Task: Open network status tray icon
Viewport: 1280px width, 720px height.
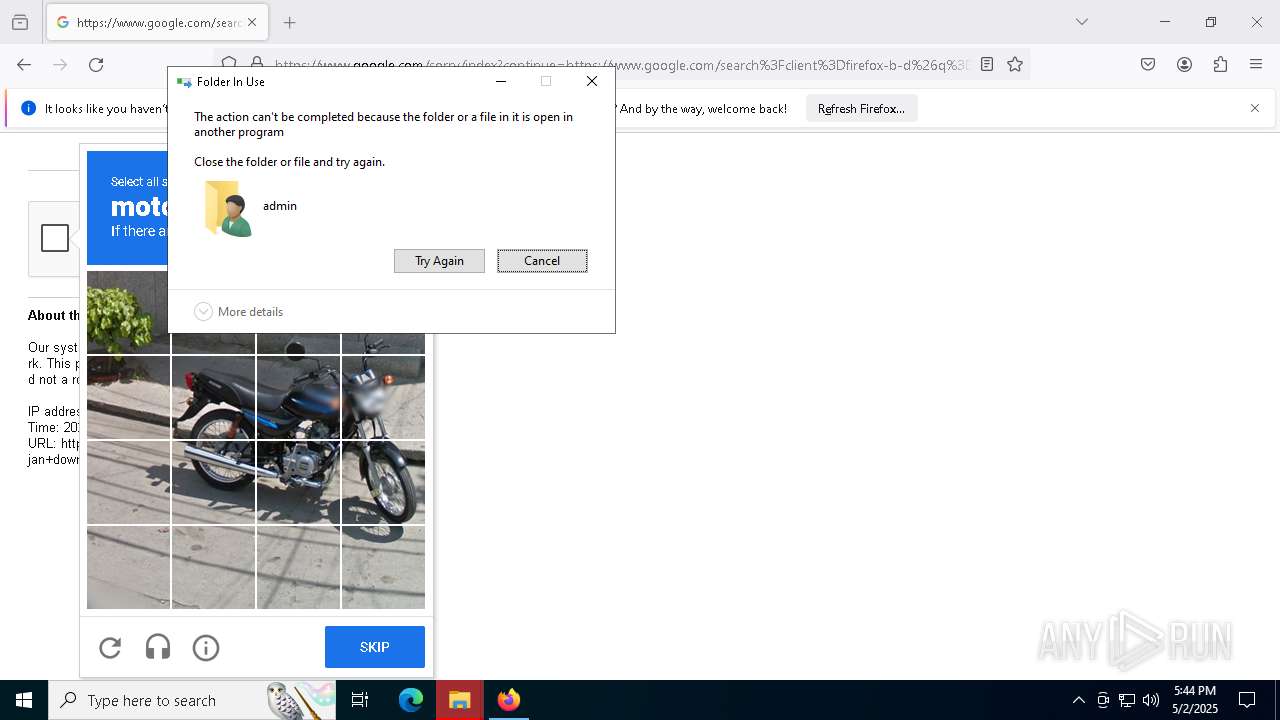Action: tap(1127, 700)
